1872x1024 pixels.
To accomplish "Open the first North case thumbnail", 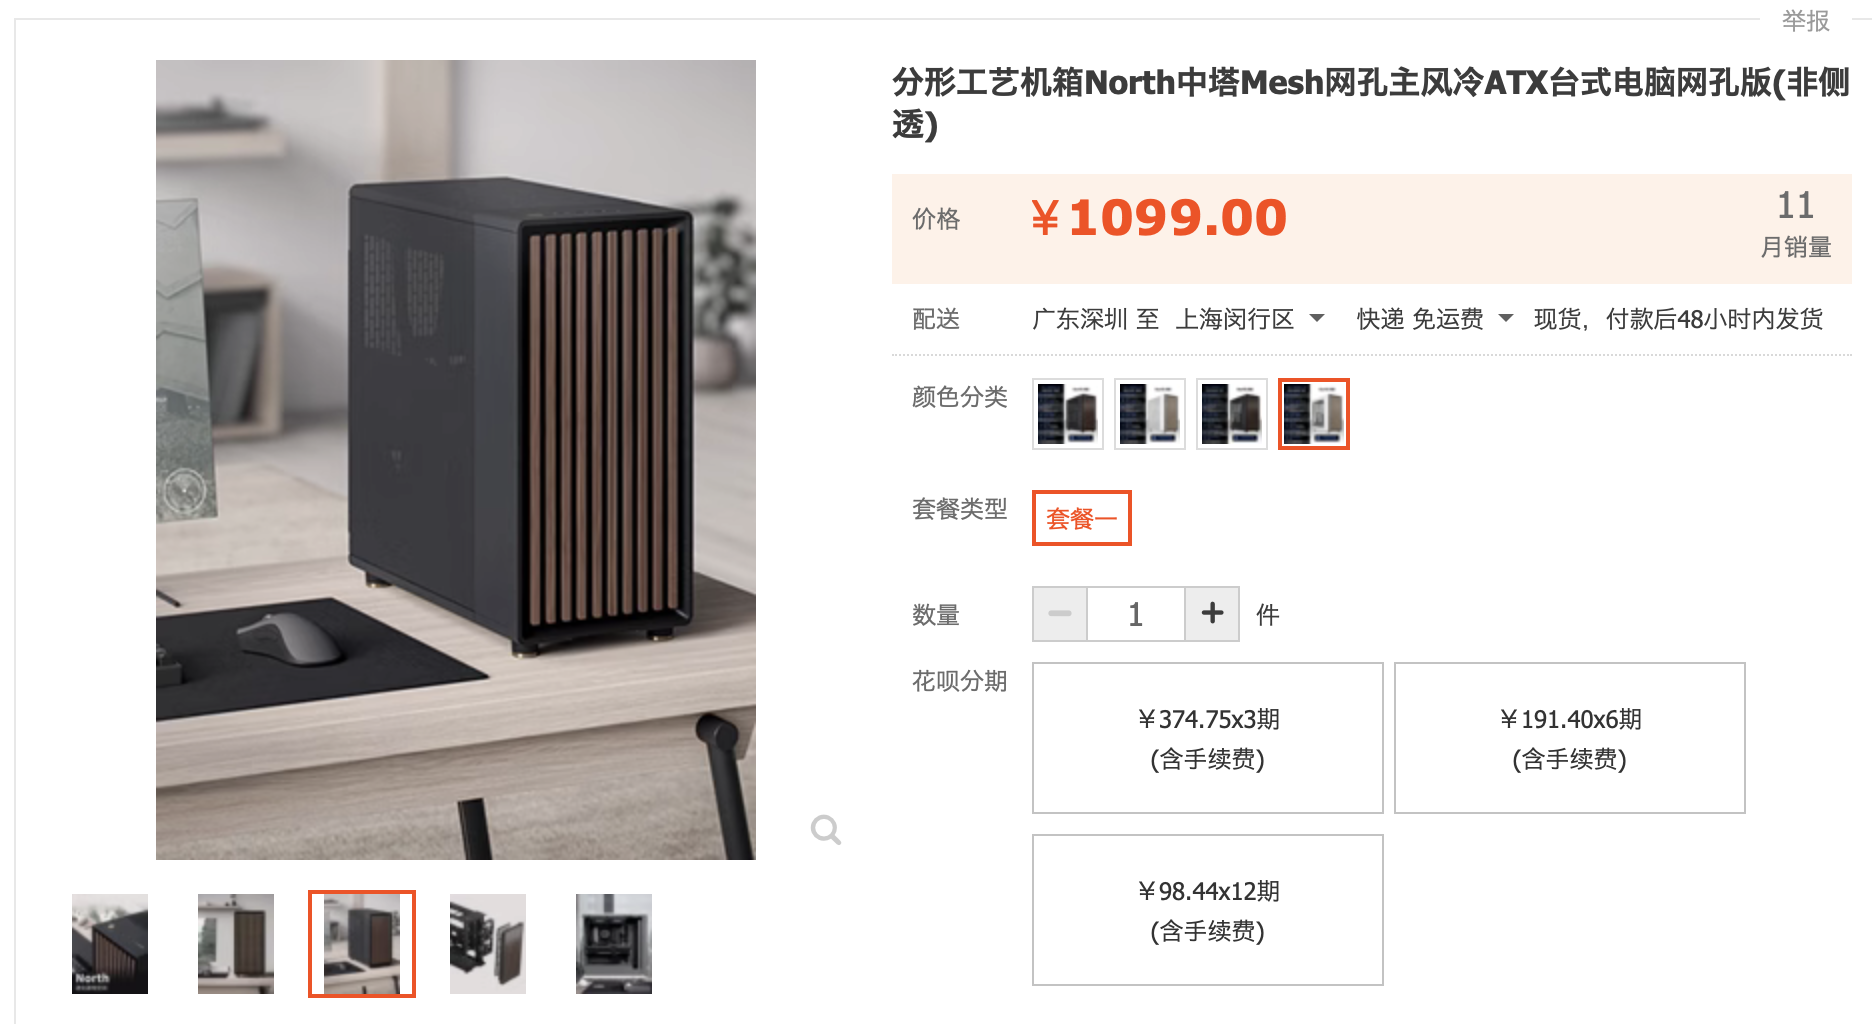I will 110,944.
